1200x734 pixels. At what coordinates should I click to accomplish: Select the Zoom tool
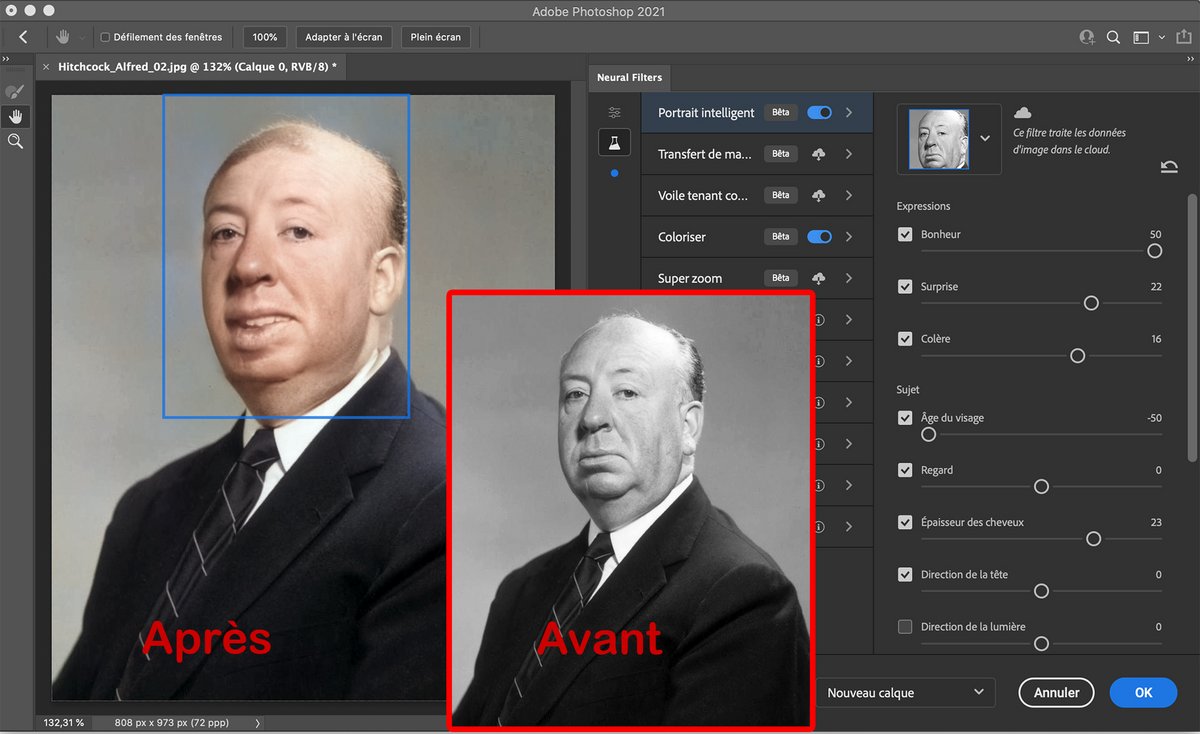click(15, 141)
